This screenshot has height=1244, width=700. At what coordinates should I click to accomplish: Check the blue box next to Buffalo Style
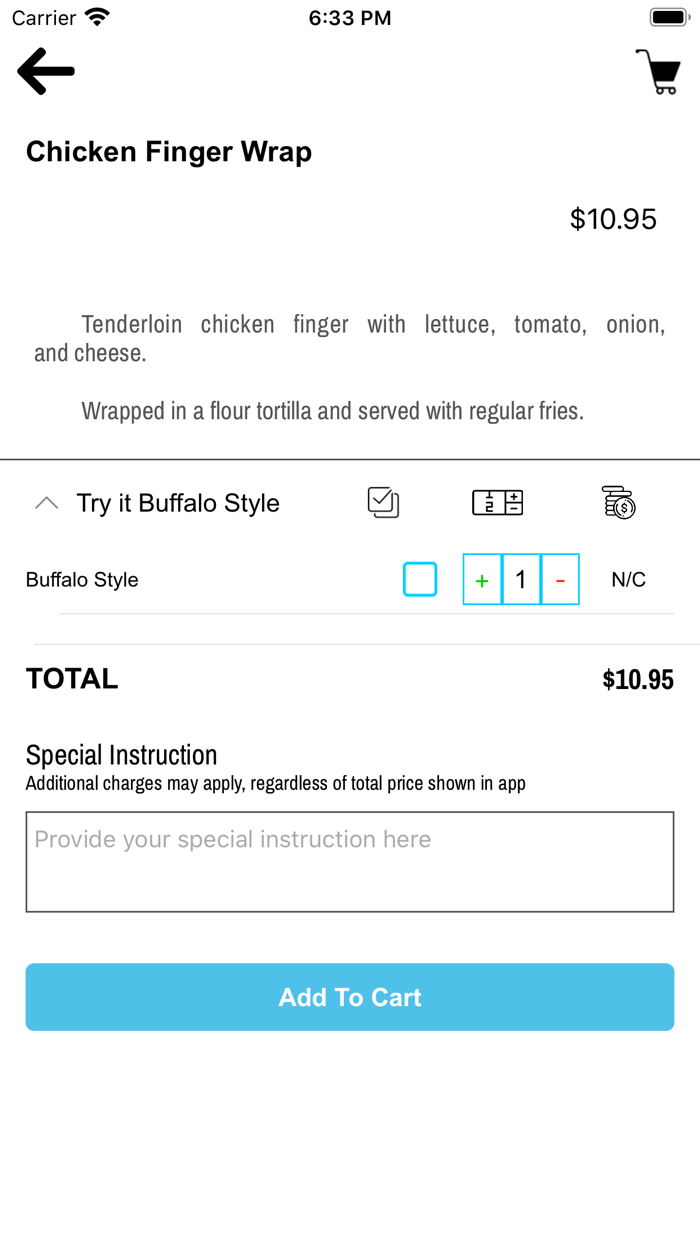coord(420,579)
